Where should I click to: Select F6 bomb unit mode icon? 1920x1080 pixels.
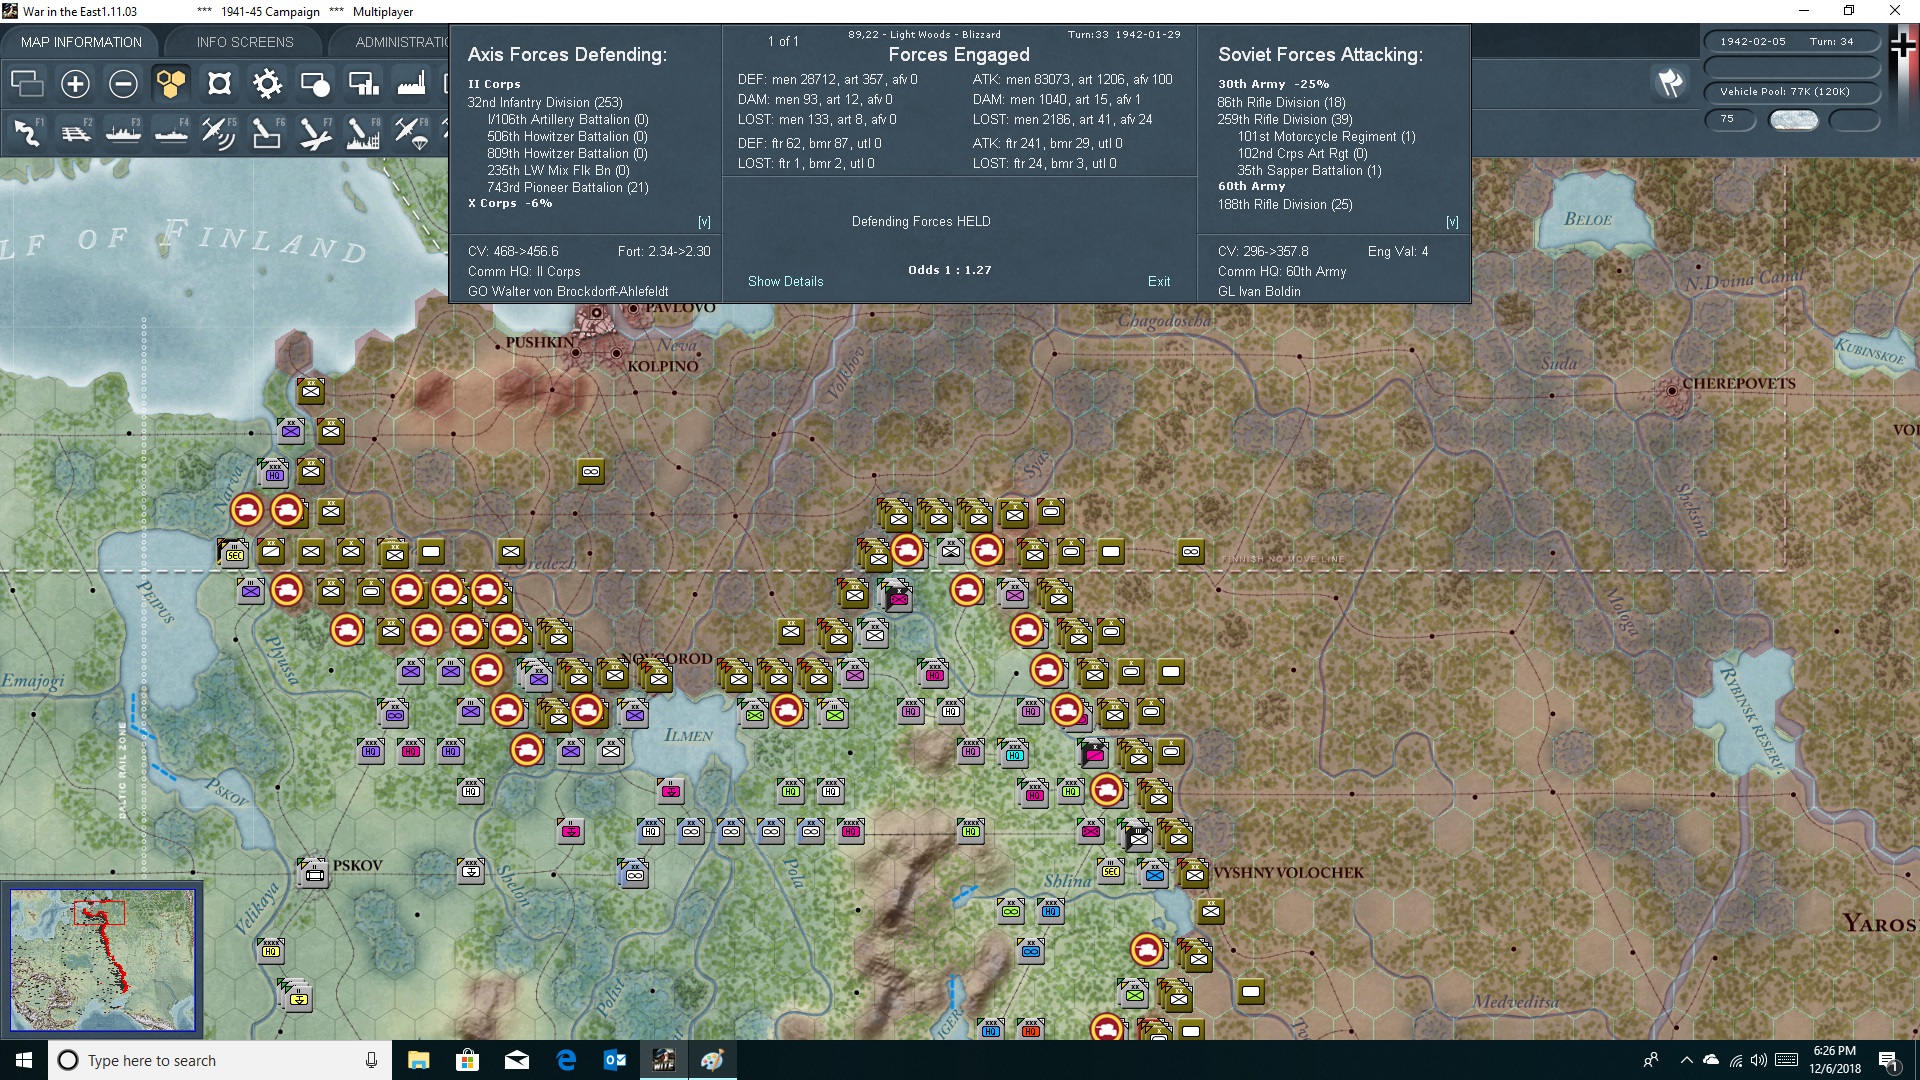(x=267, y=133)
